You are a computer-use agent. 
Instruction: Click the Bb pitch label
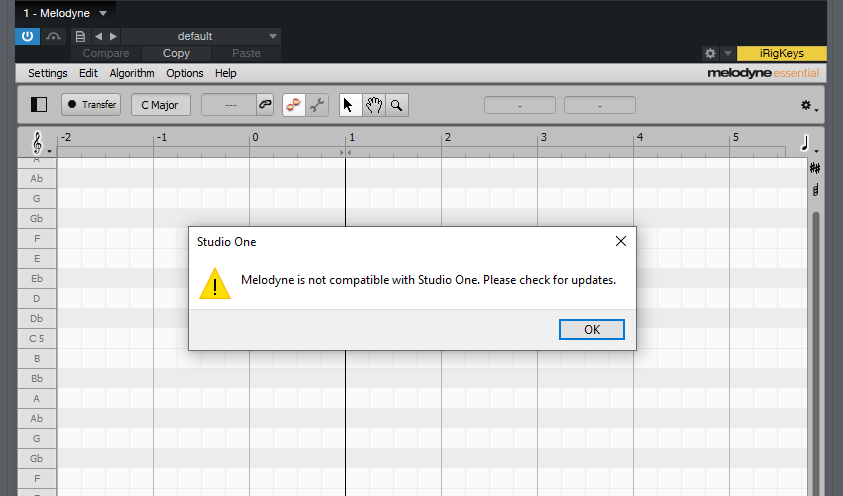click(37, 378)
